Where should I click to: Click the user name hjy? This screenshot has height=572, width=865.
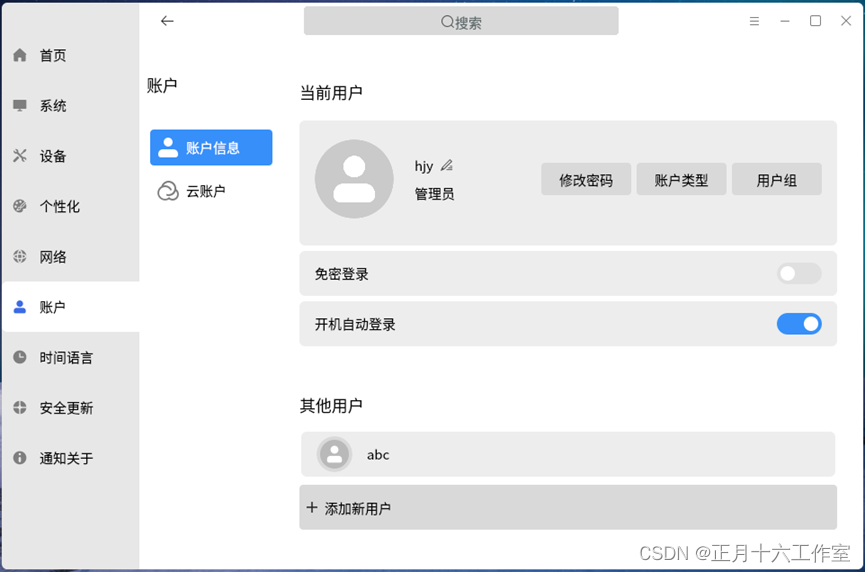tap(424, 166)
